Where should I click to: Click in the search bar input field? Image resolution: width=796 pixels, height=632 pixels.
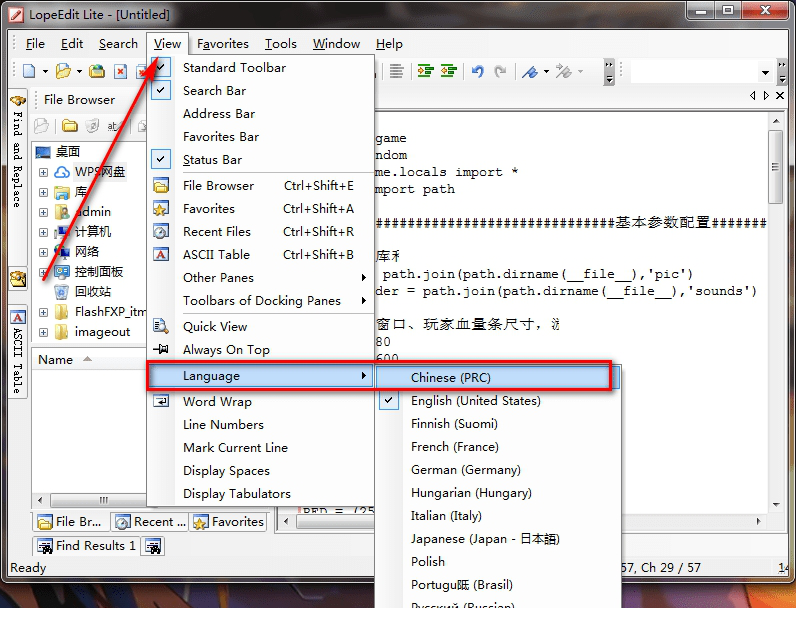[x=693, y=73]
